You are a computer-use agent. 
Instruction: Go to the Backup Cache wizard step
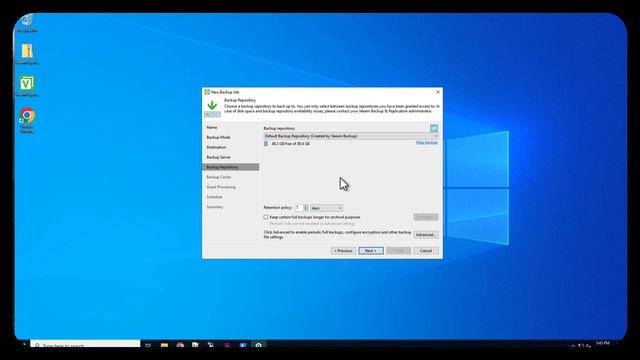click(x=219, y=177)
